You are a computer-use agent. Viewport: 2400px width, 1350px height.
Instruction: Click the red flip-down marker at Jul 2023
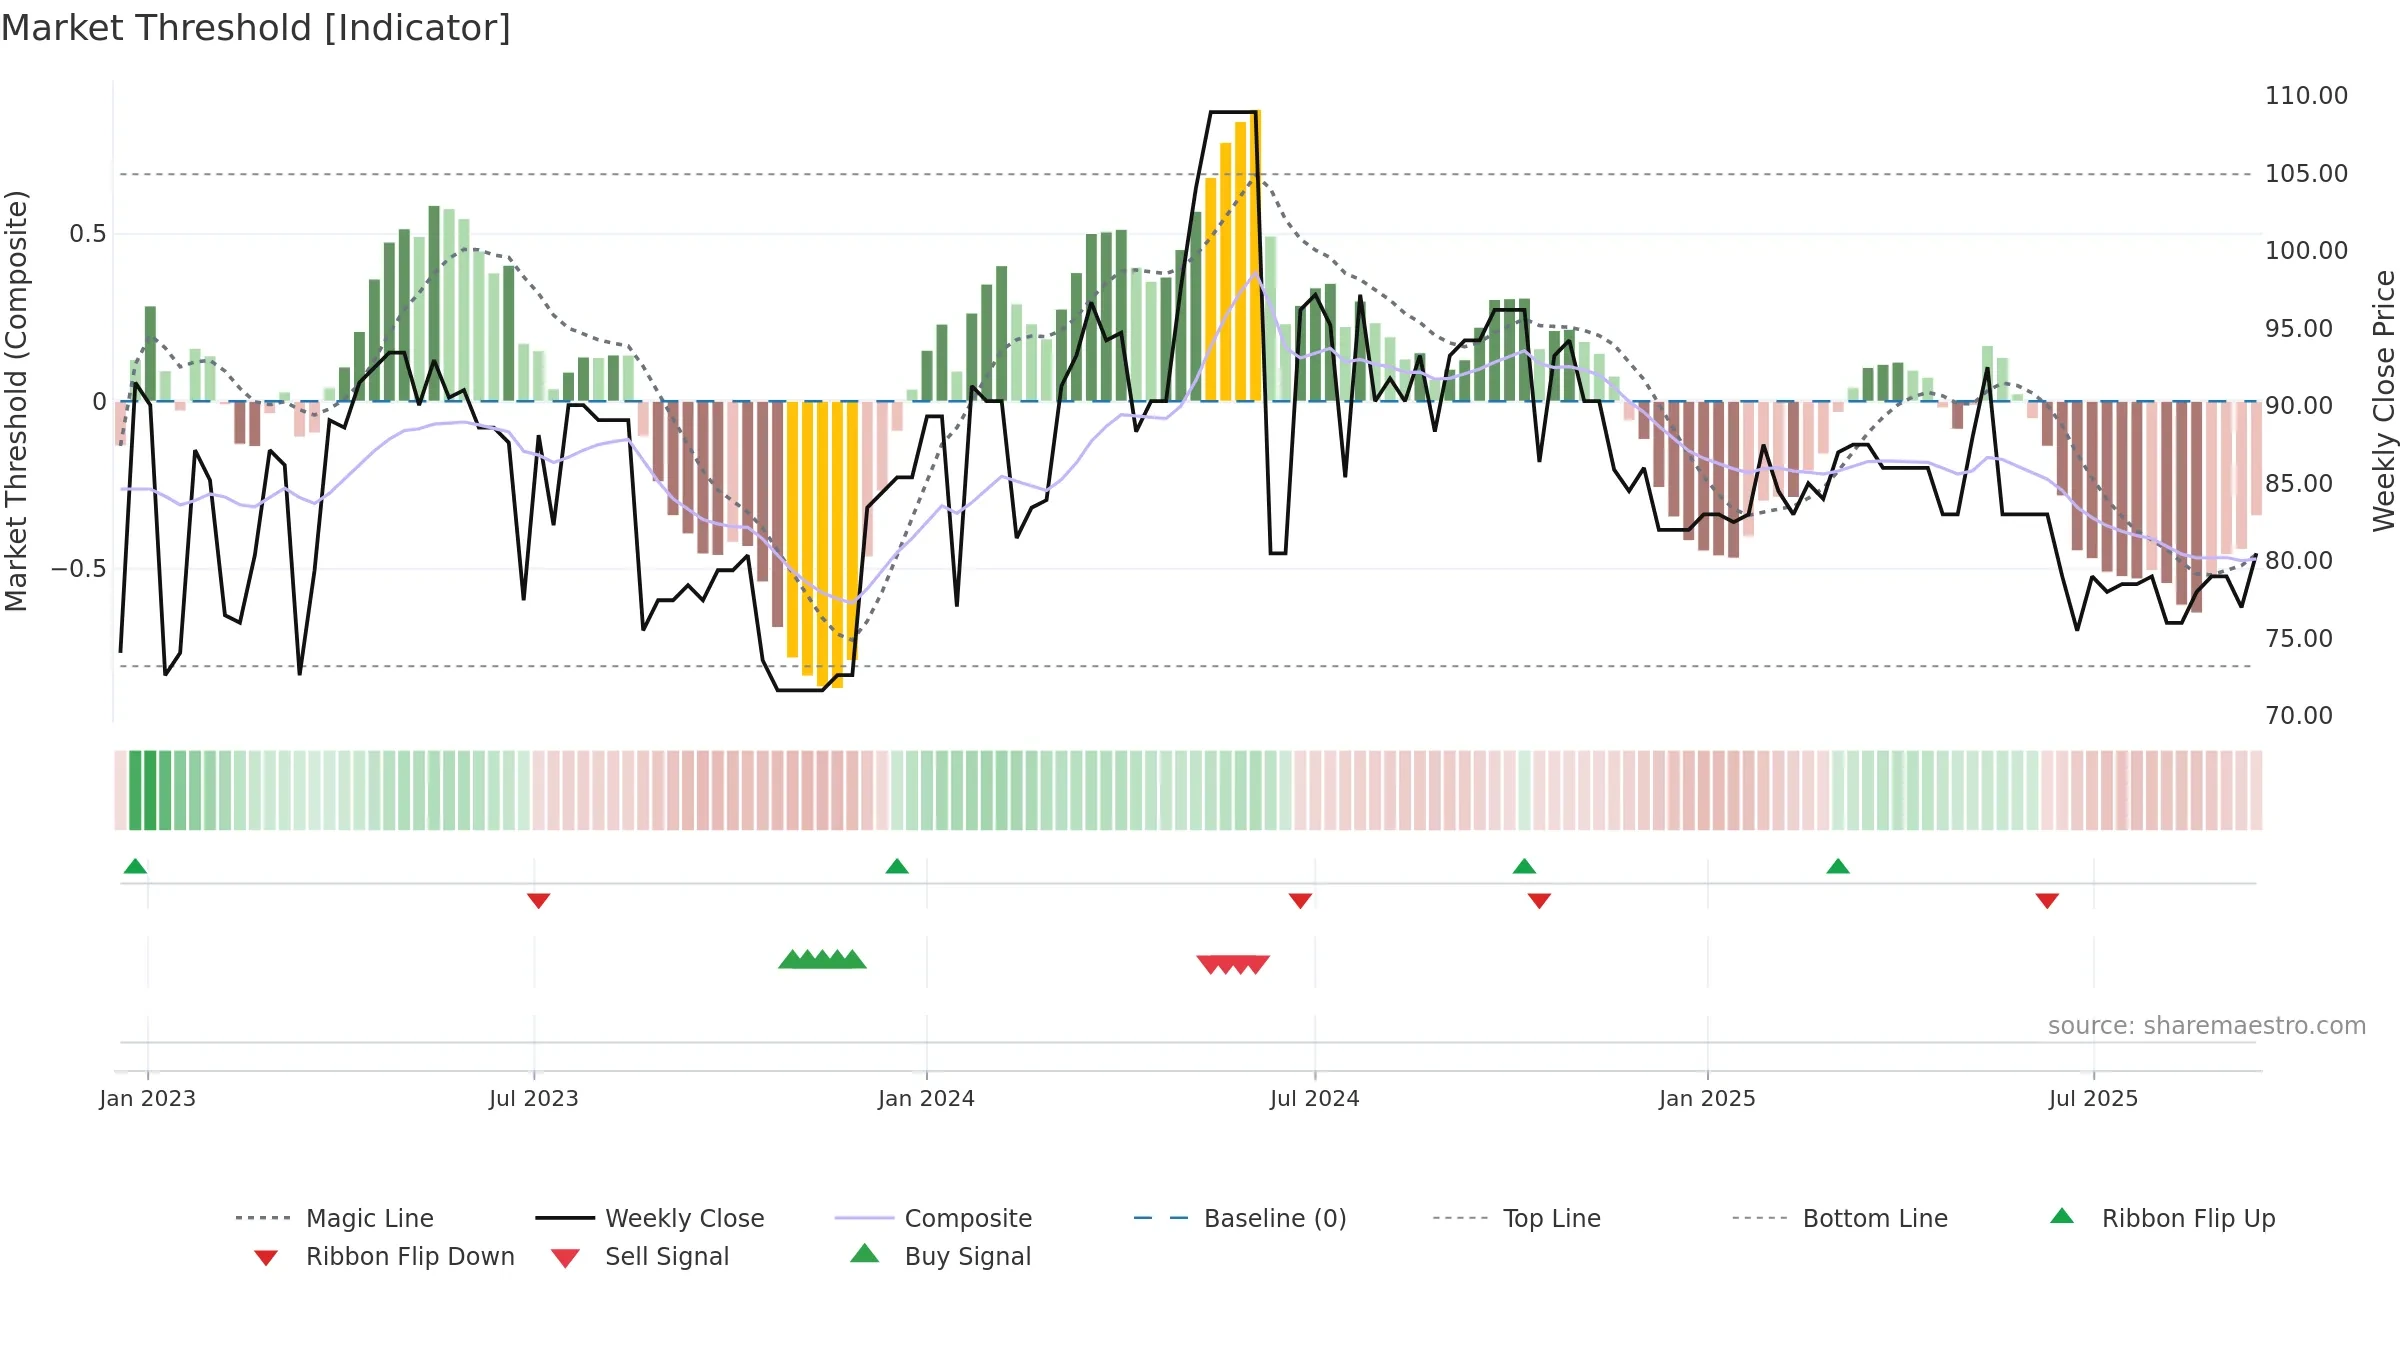(x=538, y=901)
